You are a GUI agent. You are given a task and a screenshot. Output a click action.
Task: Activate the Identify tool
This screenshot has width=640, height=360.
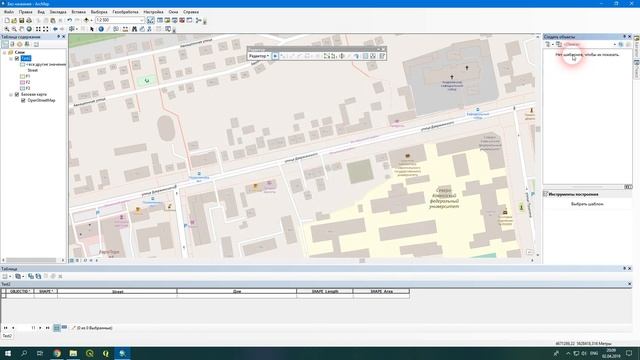click(x=101, y=29)
